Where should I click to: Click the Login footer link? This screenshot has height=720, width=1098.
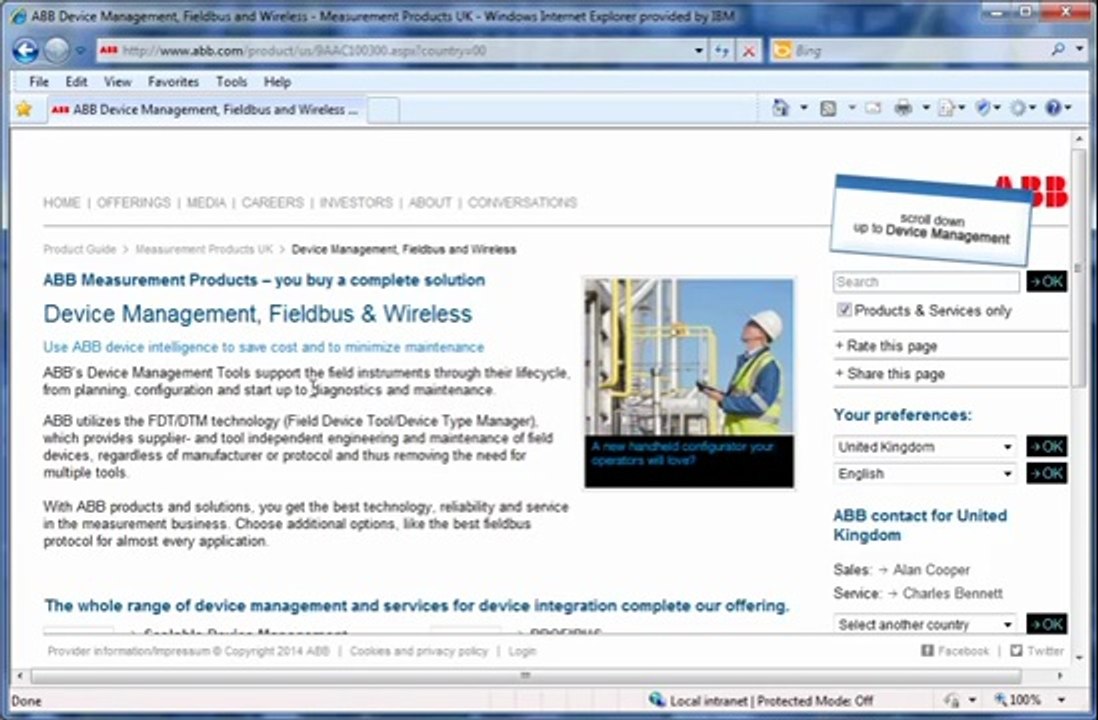522,651
